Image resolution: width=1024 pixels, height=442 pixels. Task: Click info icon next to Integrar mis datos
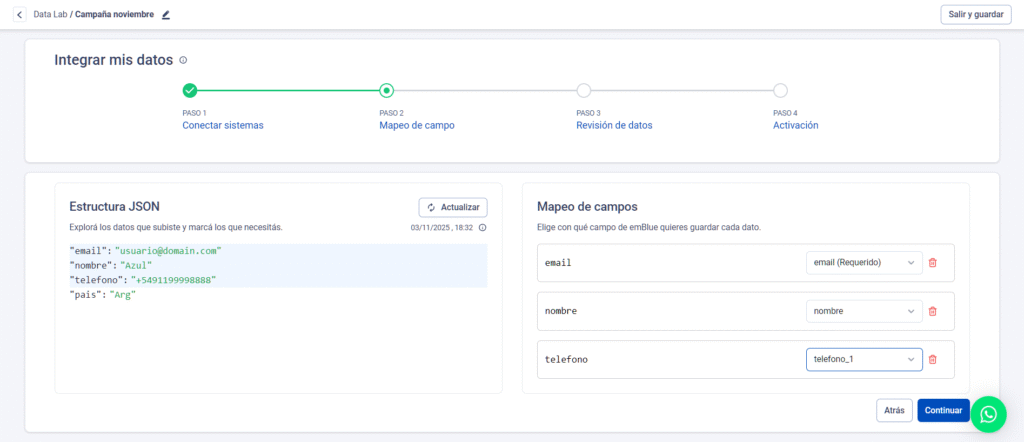pos(183,61)
